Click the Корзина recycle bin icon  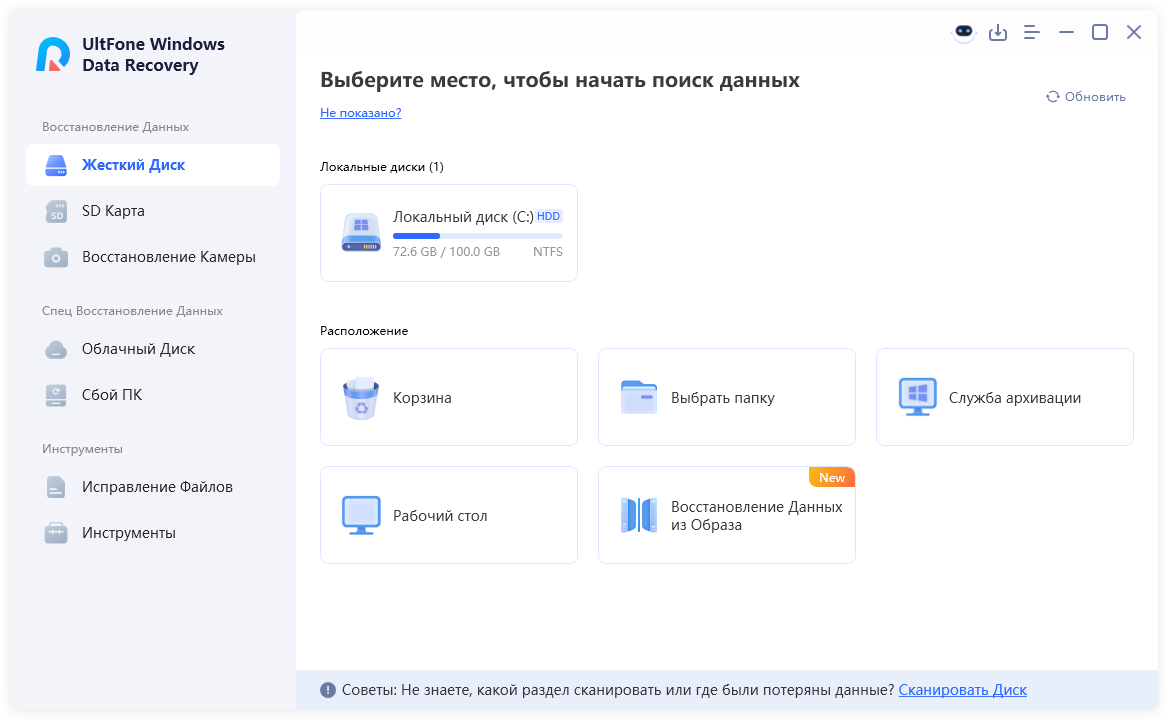(361, 398)
